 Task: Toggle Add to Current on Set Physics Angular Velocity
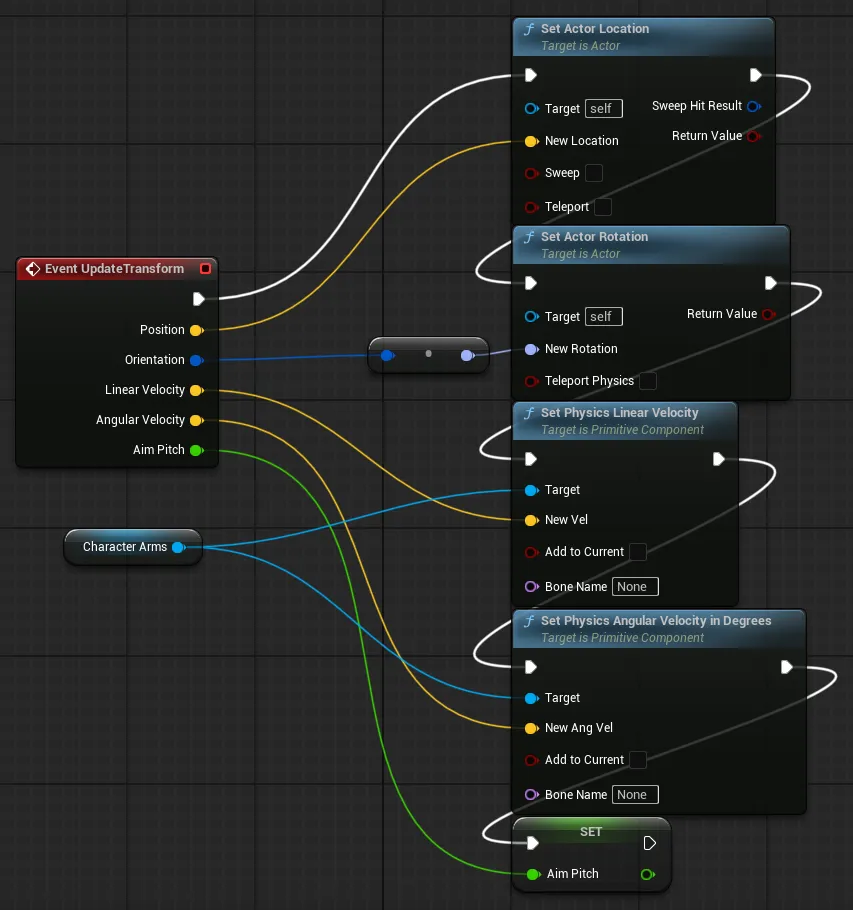[638, 760]
